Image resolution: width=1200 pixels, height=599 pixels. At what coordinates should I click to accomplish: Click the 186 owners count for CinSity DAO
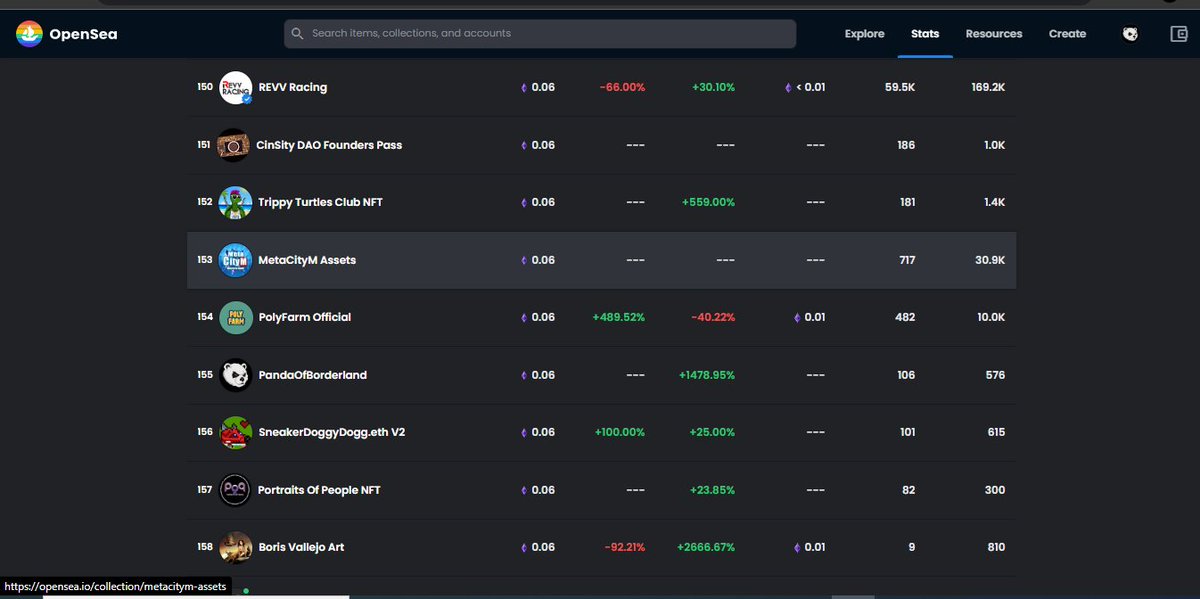coord(906,145)
